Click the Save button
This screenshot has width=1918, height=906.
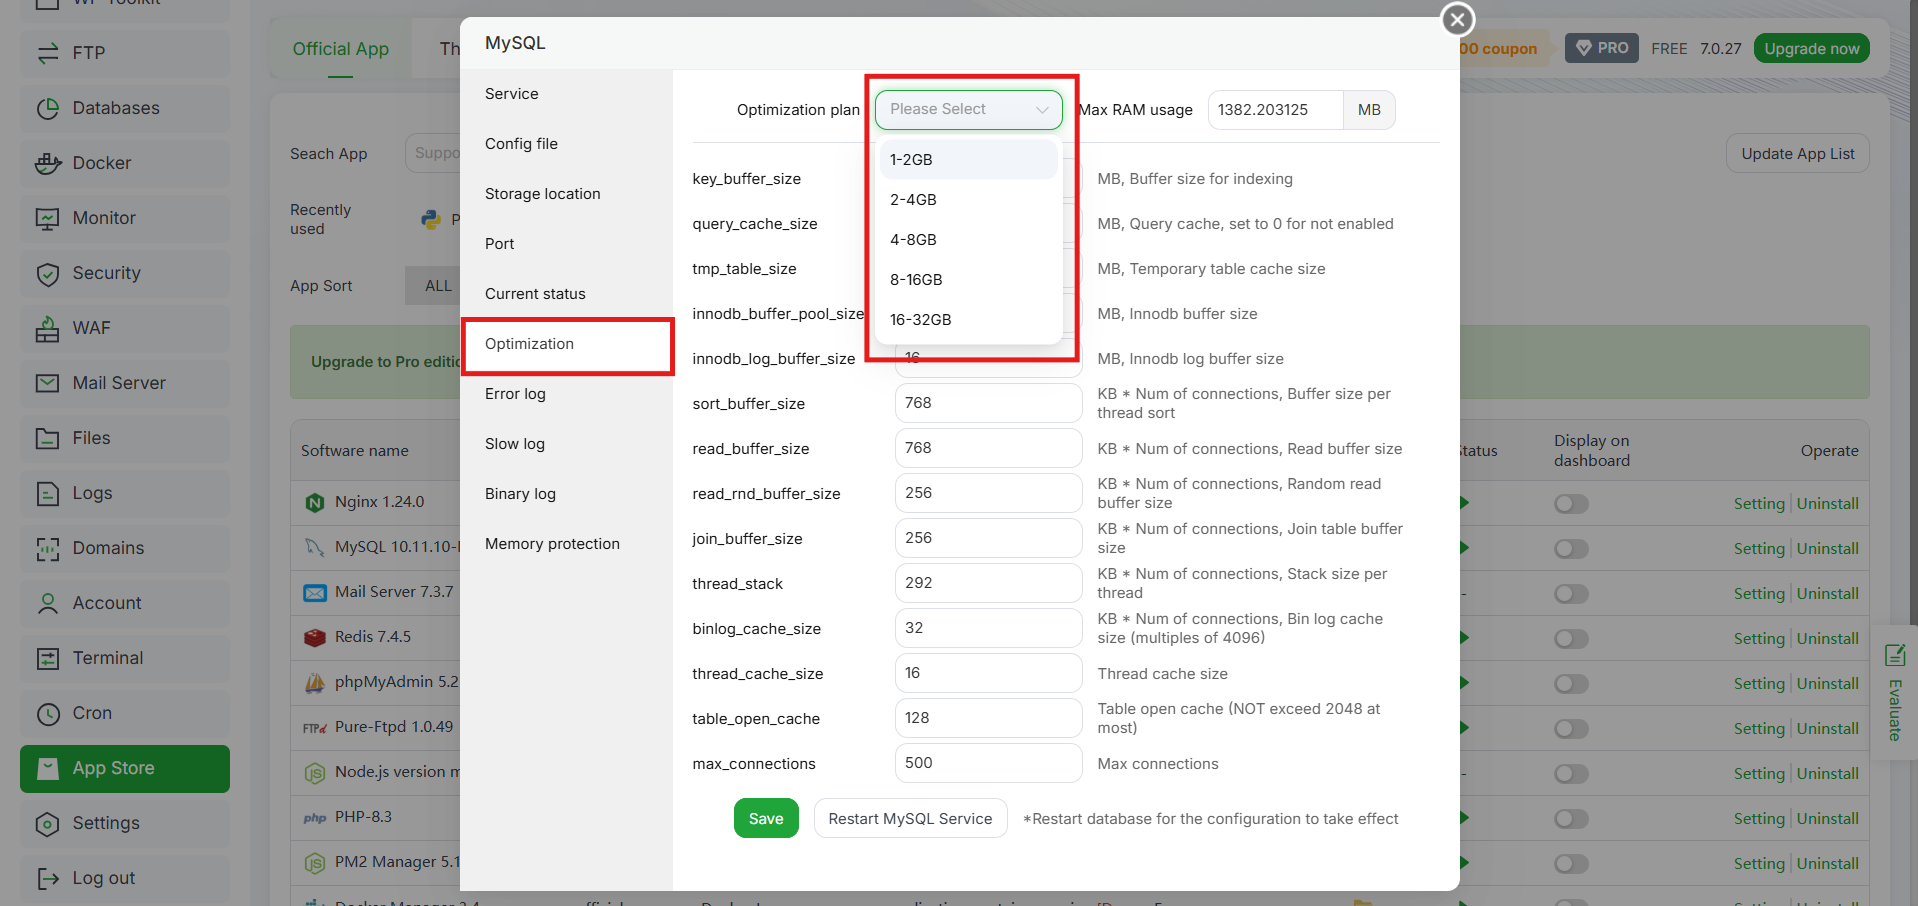pyautogui.click(x=766, y=818)
